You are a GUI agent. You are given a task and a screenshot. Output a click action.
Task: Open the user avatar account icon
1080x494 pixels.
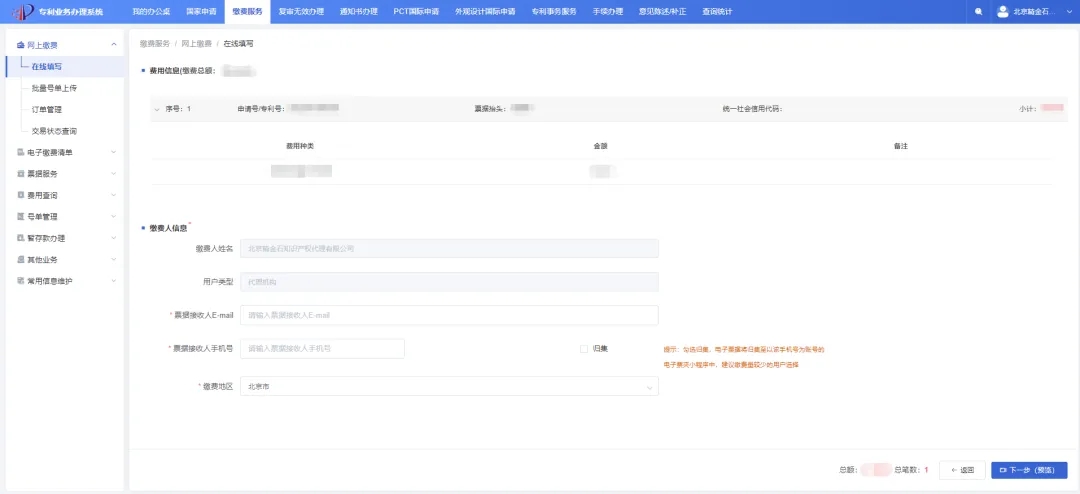[1002, 12]
